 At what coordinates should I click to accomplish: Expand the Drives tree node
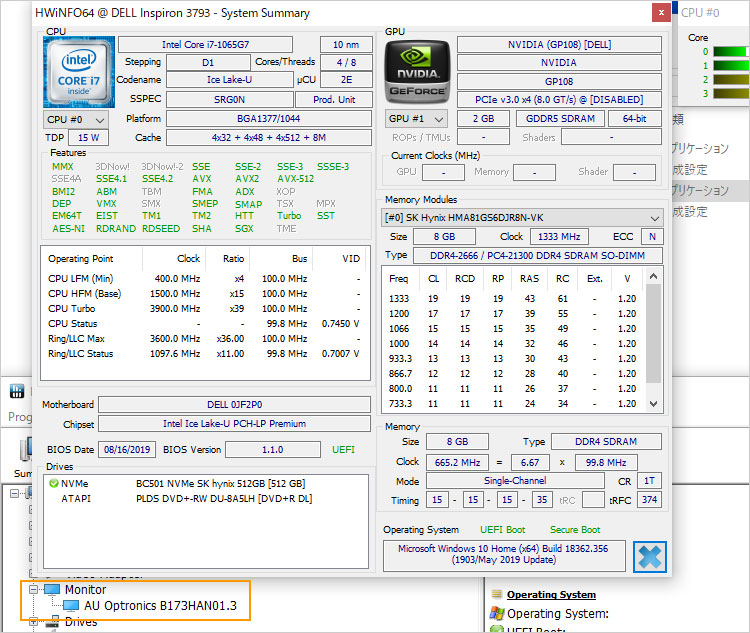click(33, 622)
